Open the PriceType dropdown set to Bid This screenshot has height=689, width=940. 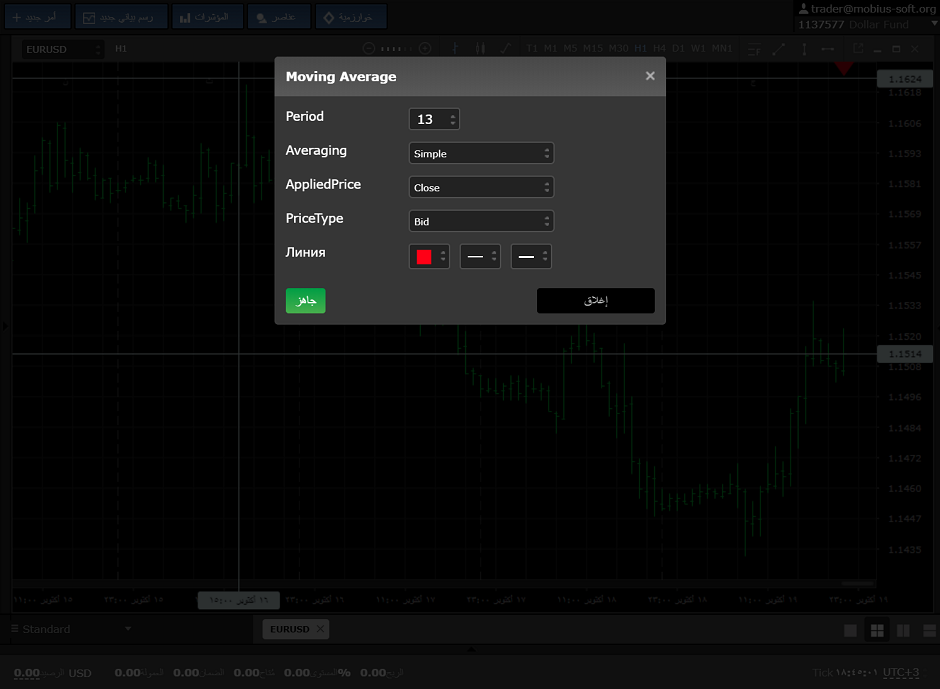[x=481, y=221]
